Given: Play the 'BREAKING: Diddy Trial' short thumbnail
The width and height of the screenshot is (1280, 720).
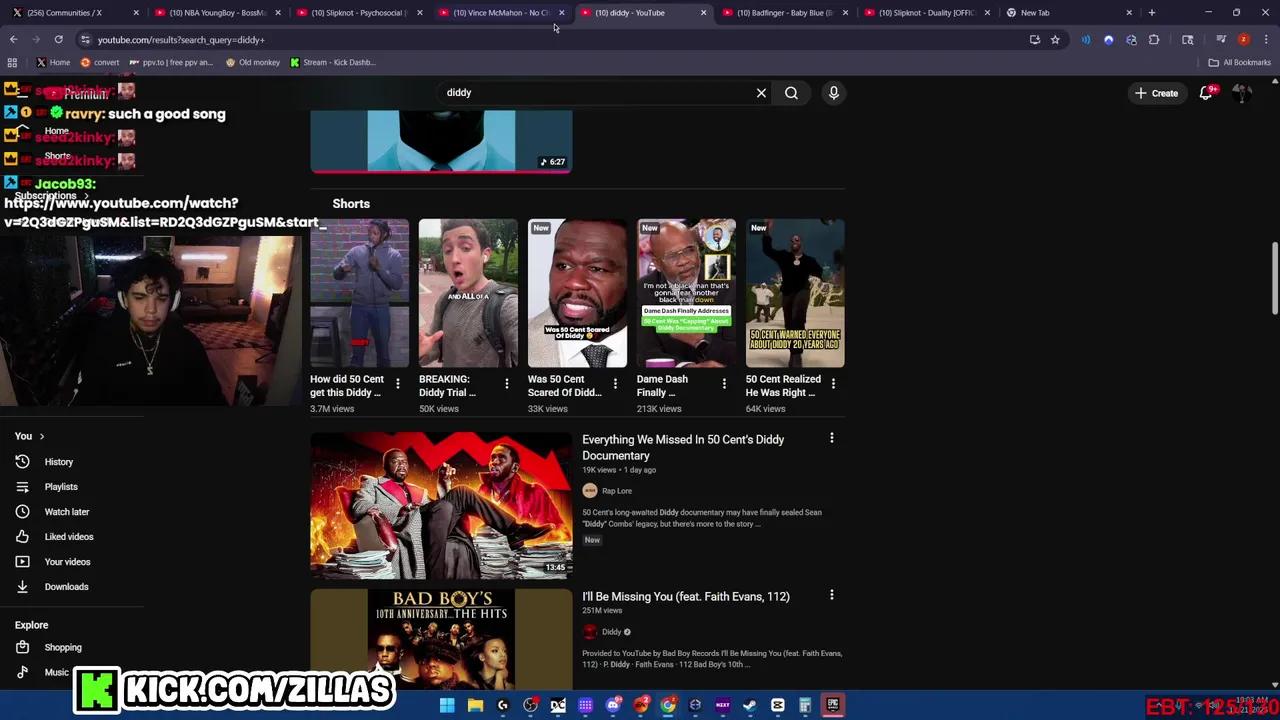Looking at the screenshot, I should pyautogui.click(x=468, y=293).
